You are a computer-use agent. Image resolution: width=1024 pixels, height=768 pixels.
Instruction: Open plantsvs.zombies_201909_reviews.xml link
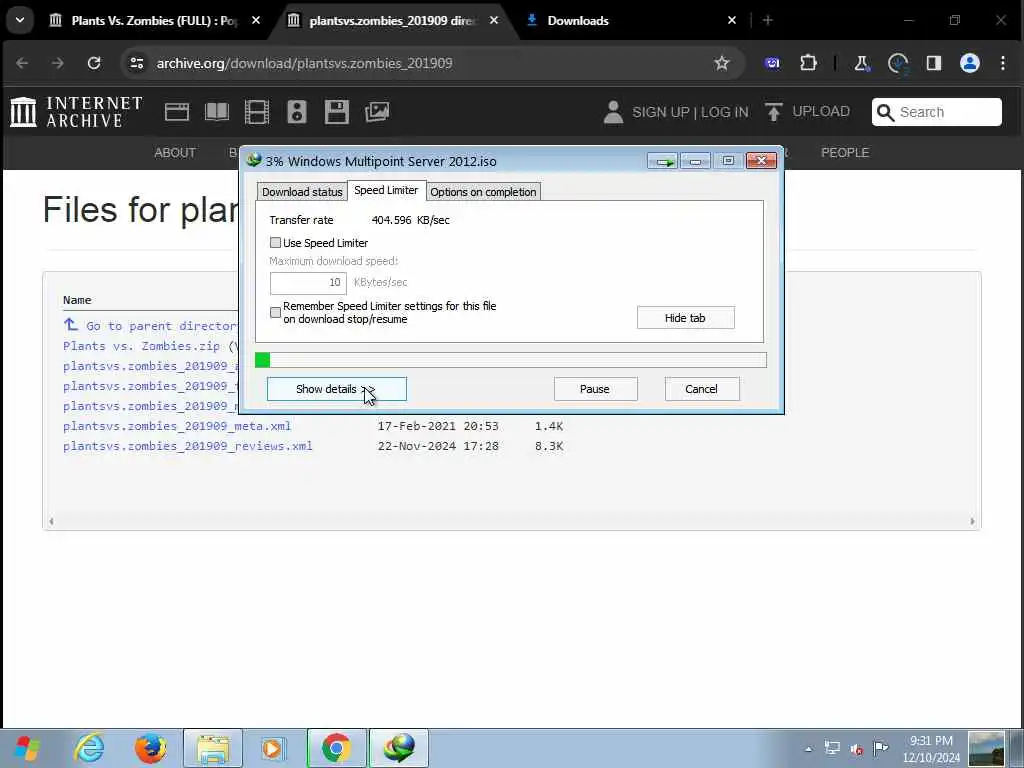point(187,447)
